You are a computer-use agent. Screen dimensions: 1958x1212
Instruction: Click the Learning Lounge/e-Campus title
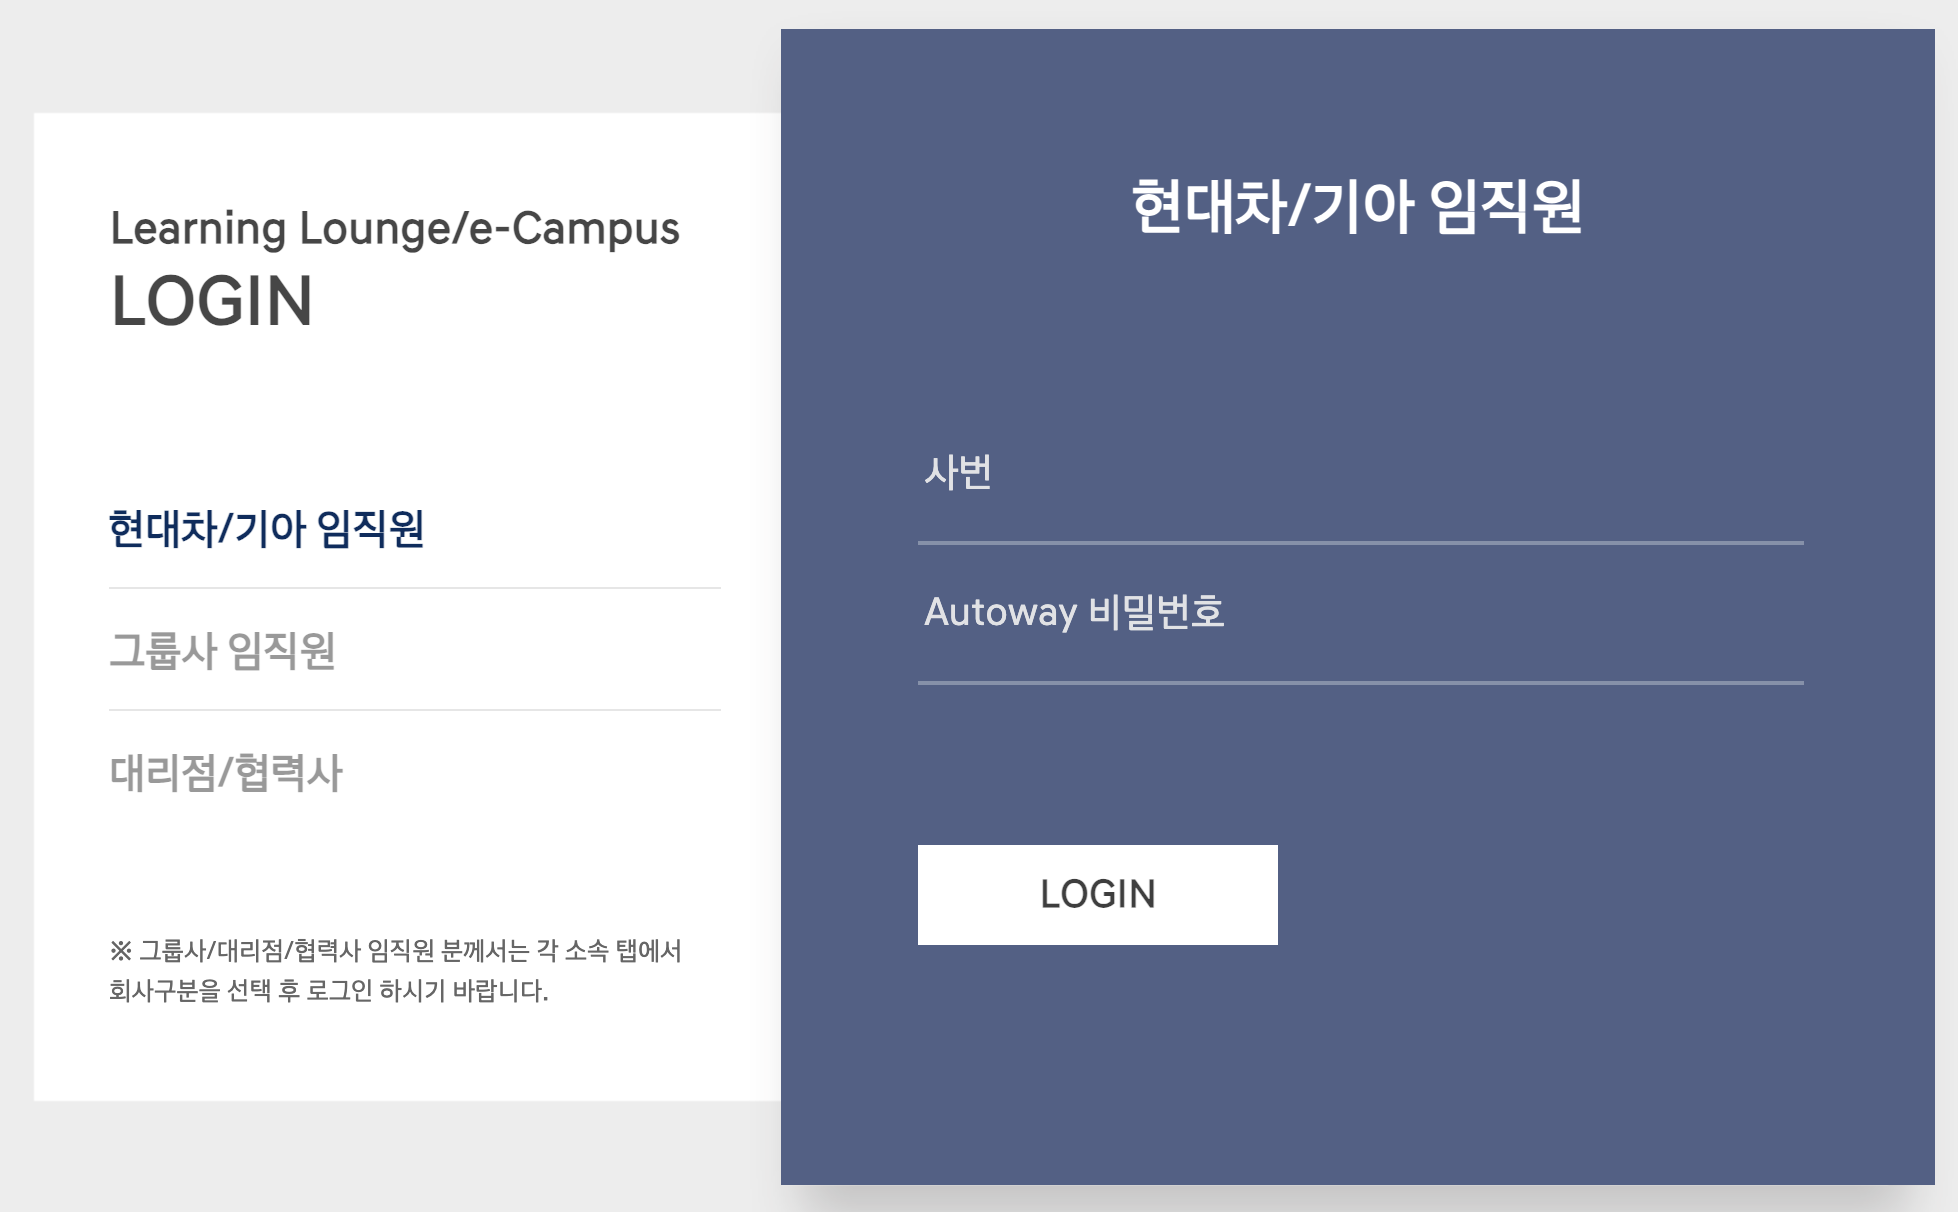coord(396,230)
